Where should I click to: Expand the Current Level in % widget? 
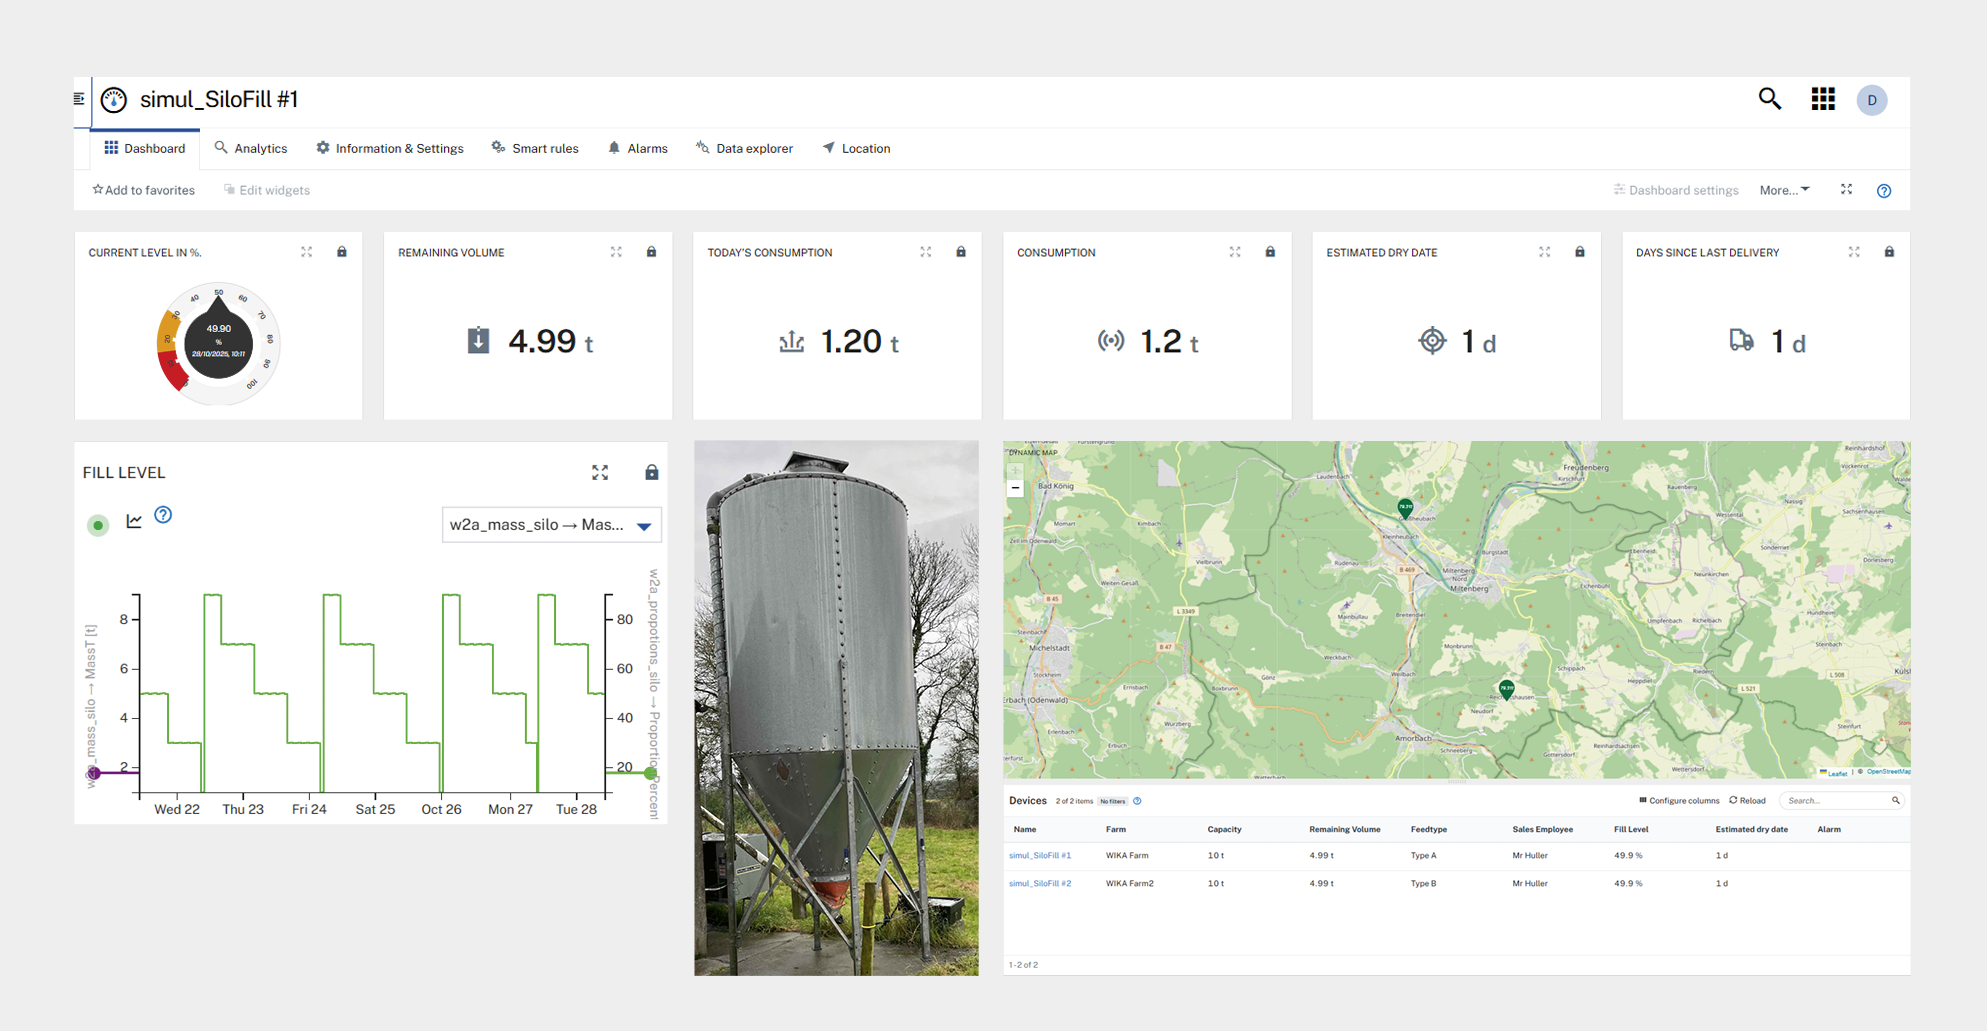point(307,252)
